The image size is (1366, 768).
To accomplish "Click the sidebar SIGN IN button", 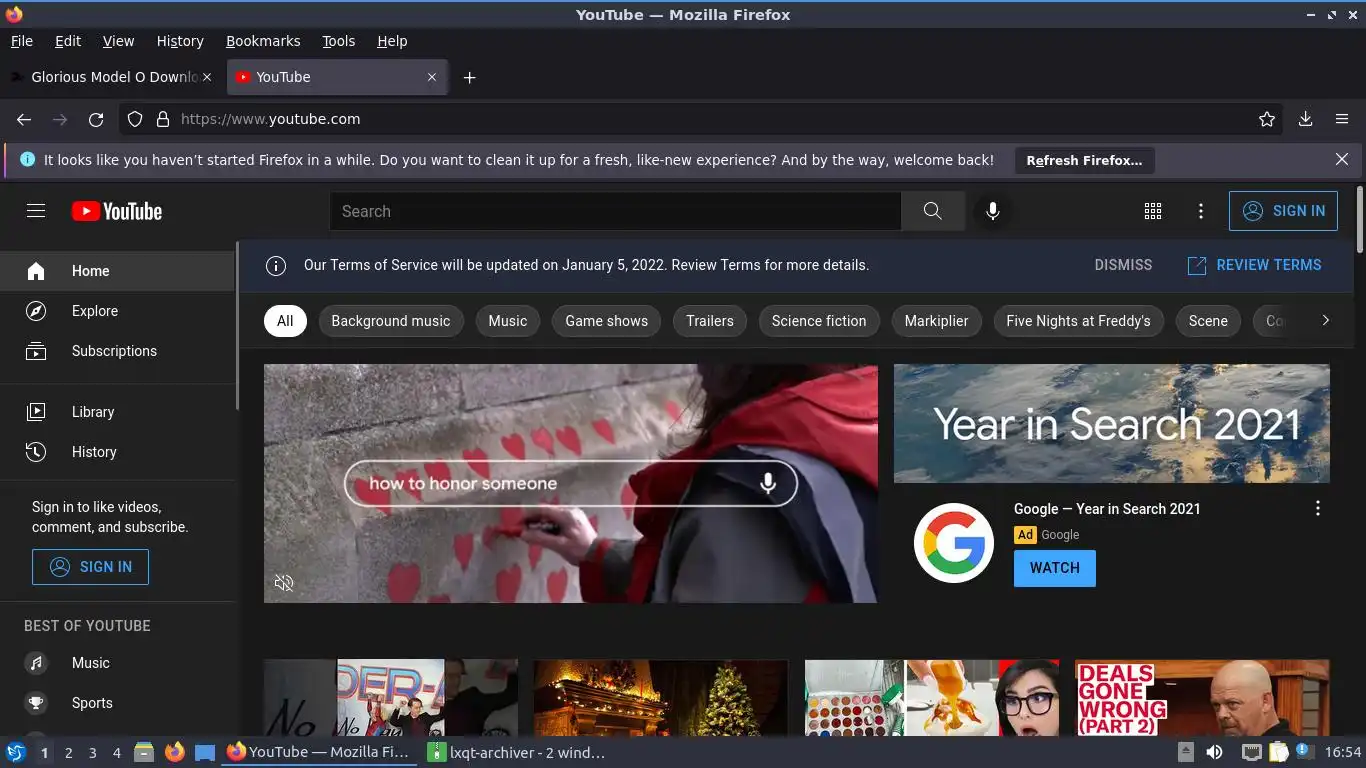I will (90, 567).
